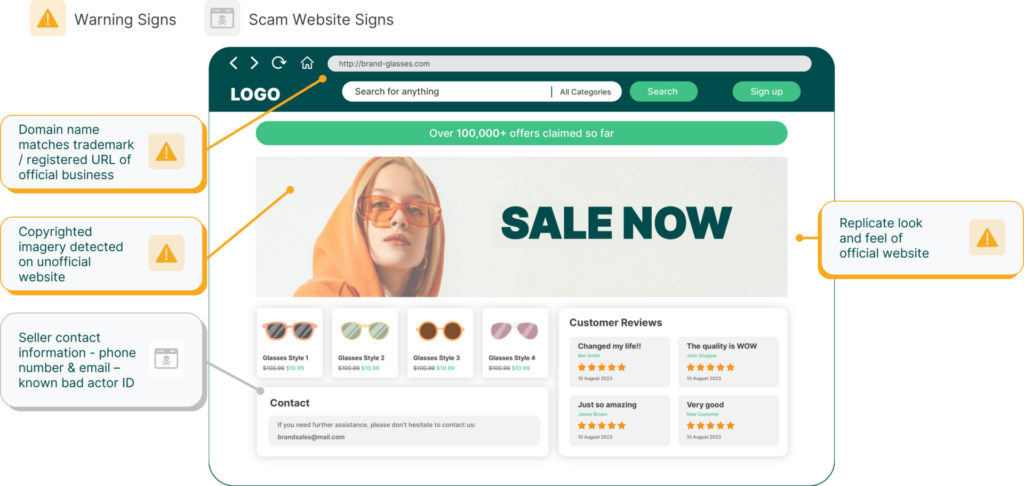This screenshot has width=1024, height=486.
Task: Select the Glasses Style 2 product
Action: point(364,342)
